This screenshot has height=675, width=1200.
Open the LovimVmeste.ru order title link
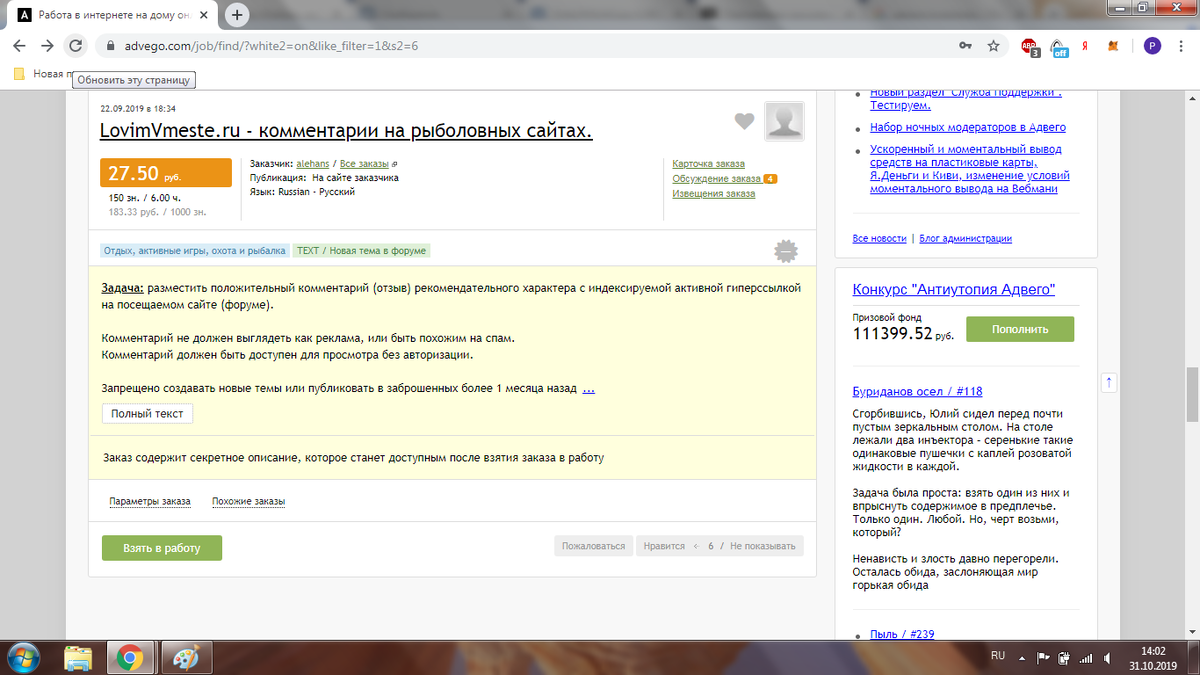pos(346,132)
